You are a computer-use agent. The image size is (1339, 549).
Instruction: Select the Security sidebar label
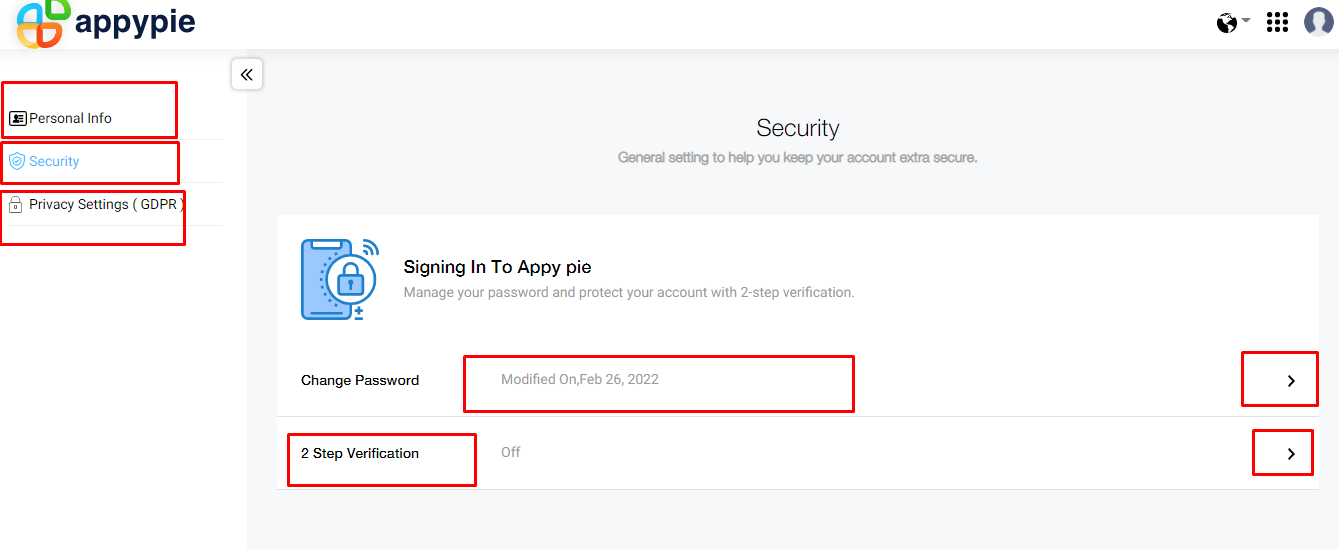(x=54, y=161)
